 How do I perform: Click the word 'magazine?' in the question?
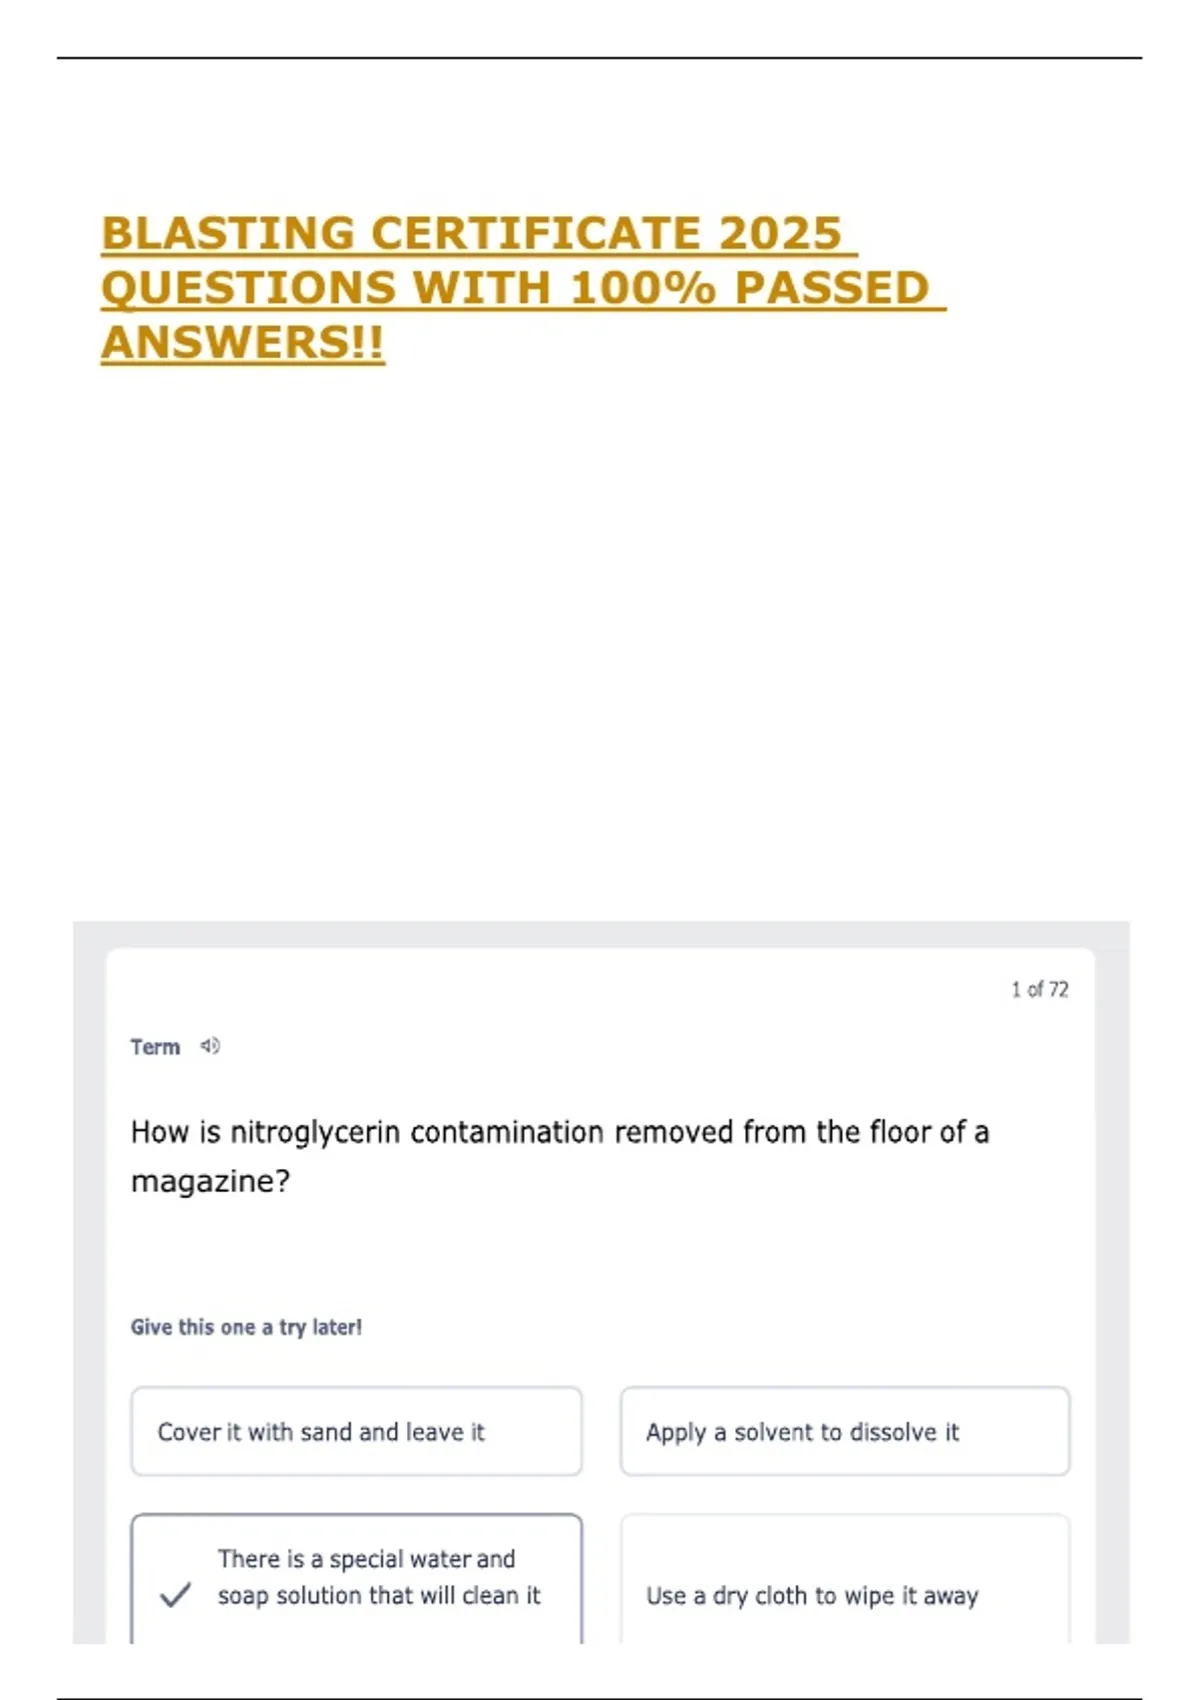(210, 1181)
